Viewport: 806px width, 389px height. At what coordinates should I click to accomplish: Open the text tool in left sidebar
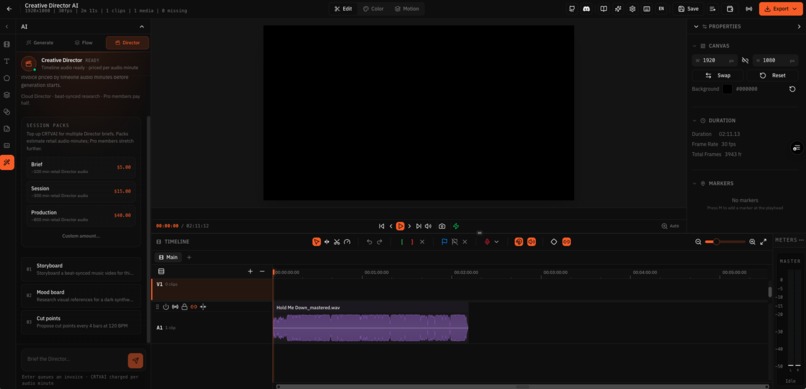pos(7,61)
